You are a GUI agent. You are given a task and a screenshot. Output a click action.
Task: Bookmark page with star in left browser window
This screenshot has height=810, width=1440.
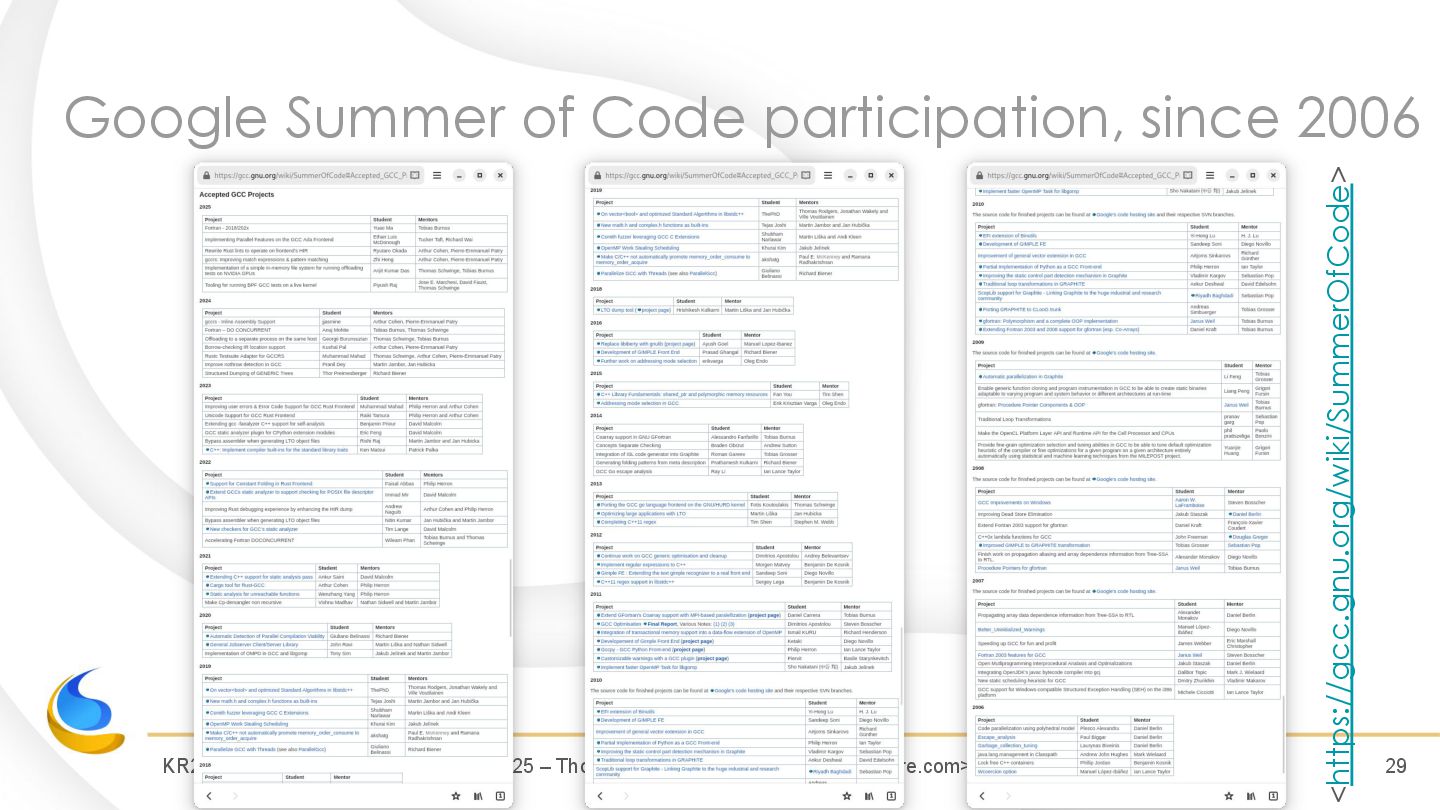pos(456,796)
